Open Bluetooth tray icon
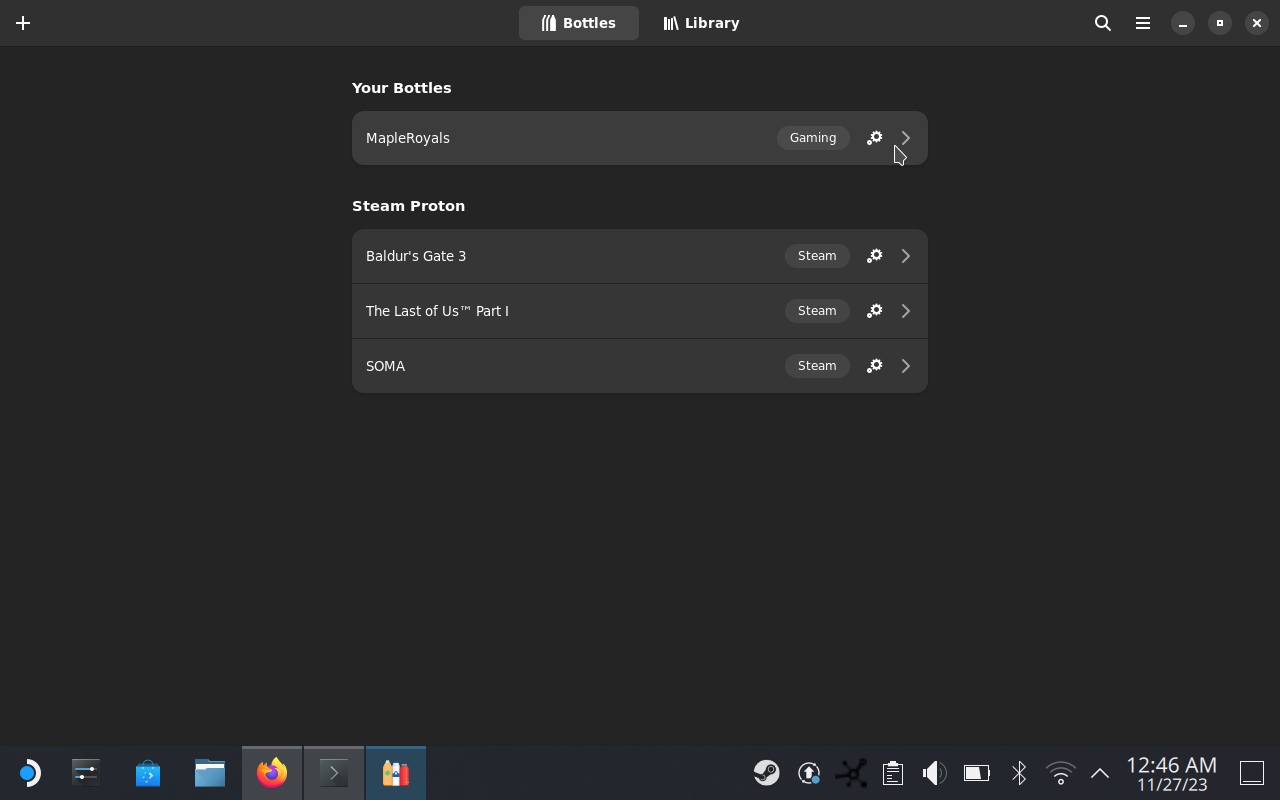Image resolution: width=1280 pixels, height=800 pixels. [x=1018, y=773]
